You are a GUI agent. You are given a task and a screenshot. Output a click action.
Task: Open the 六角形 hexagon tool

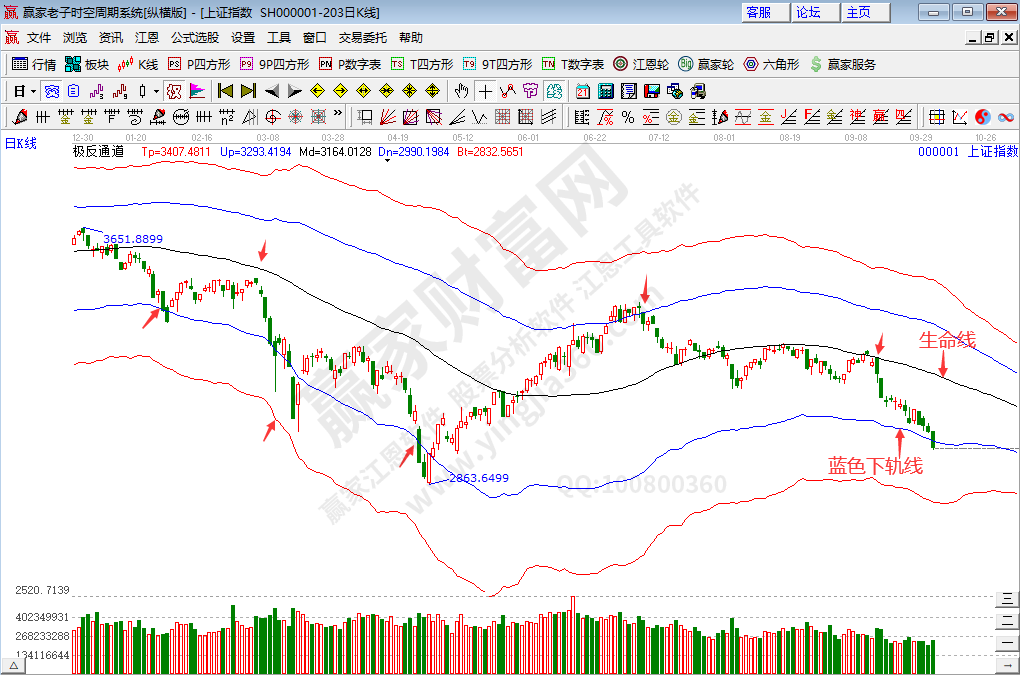click(770, 64)
